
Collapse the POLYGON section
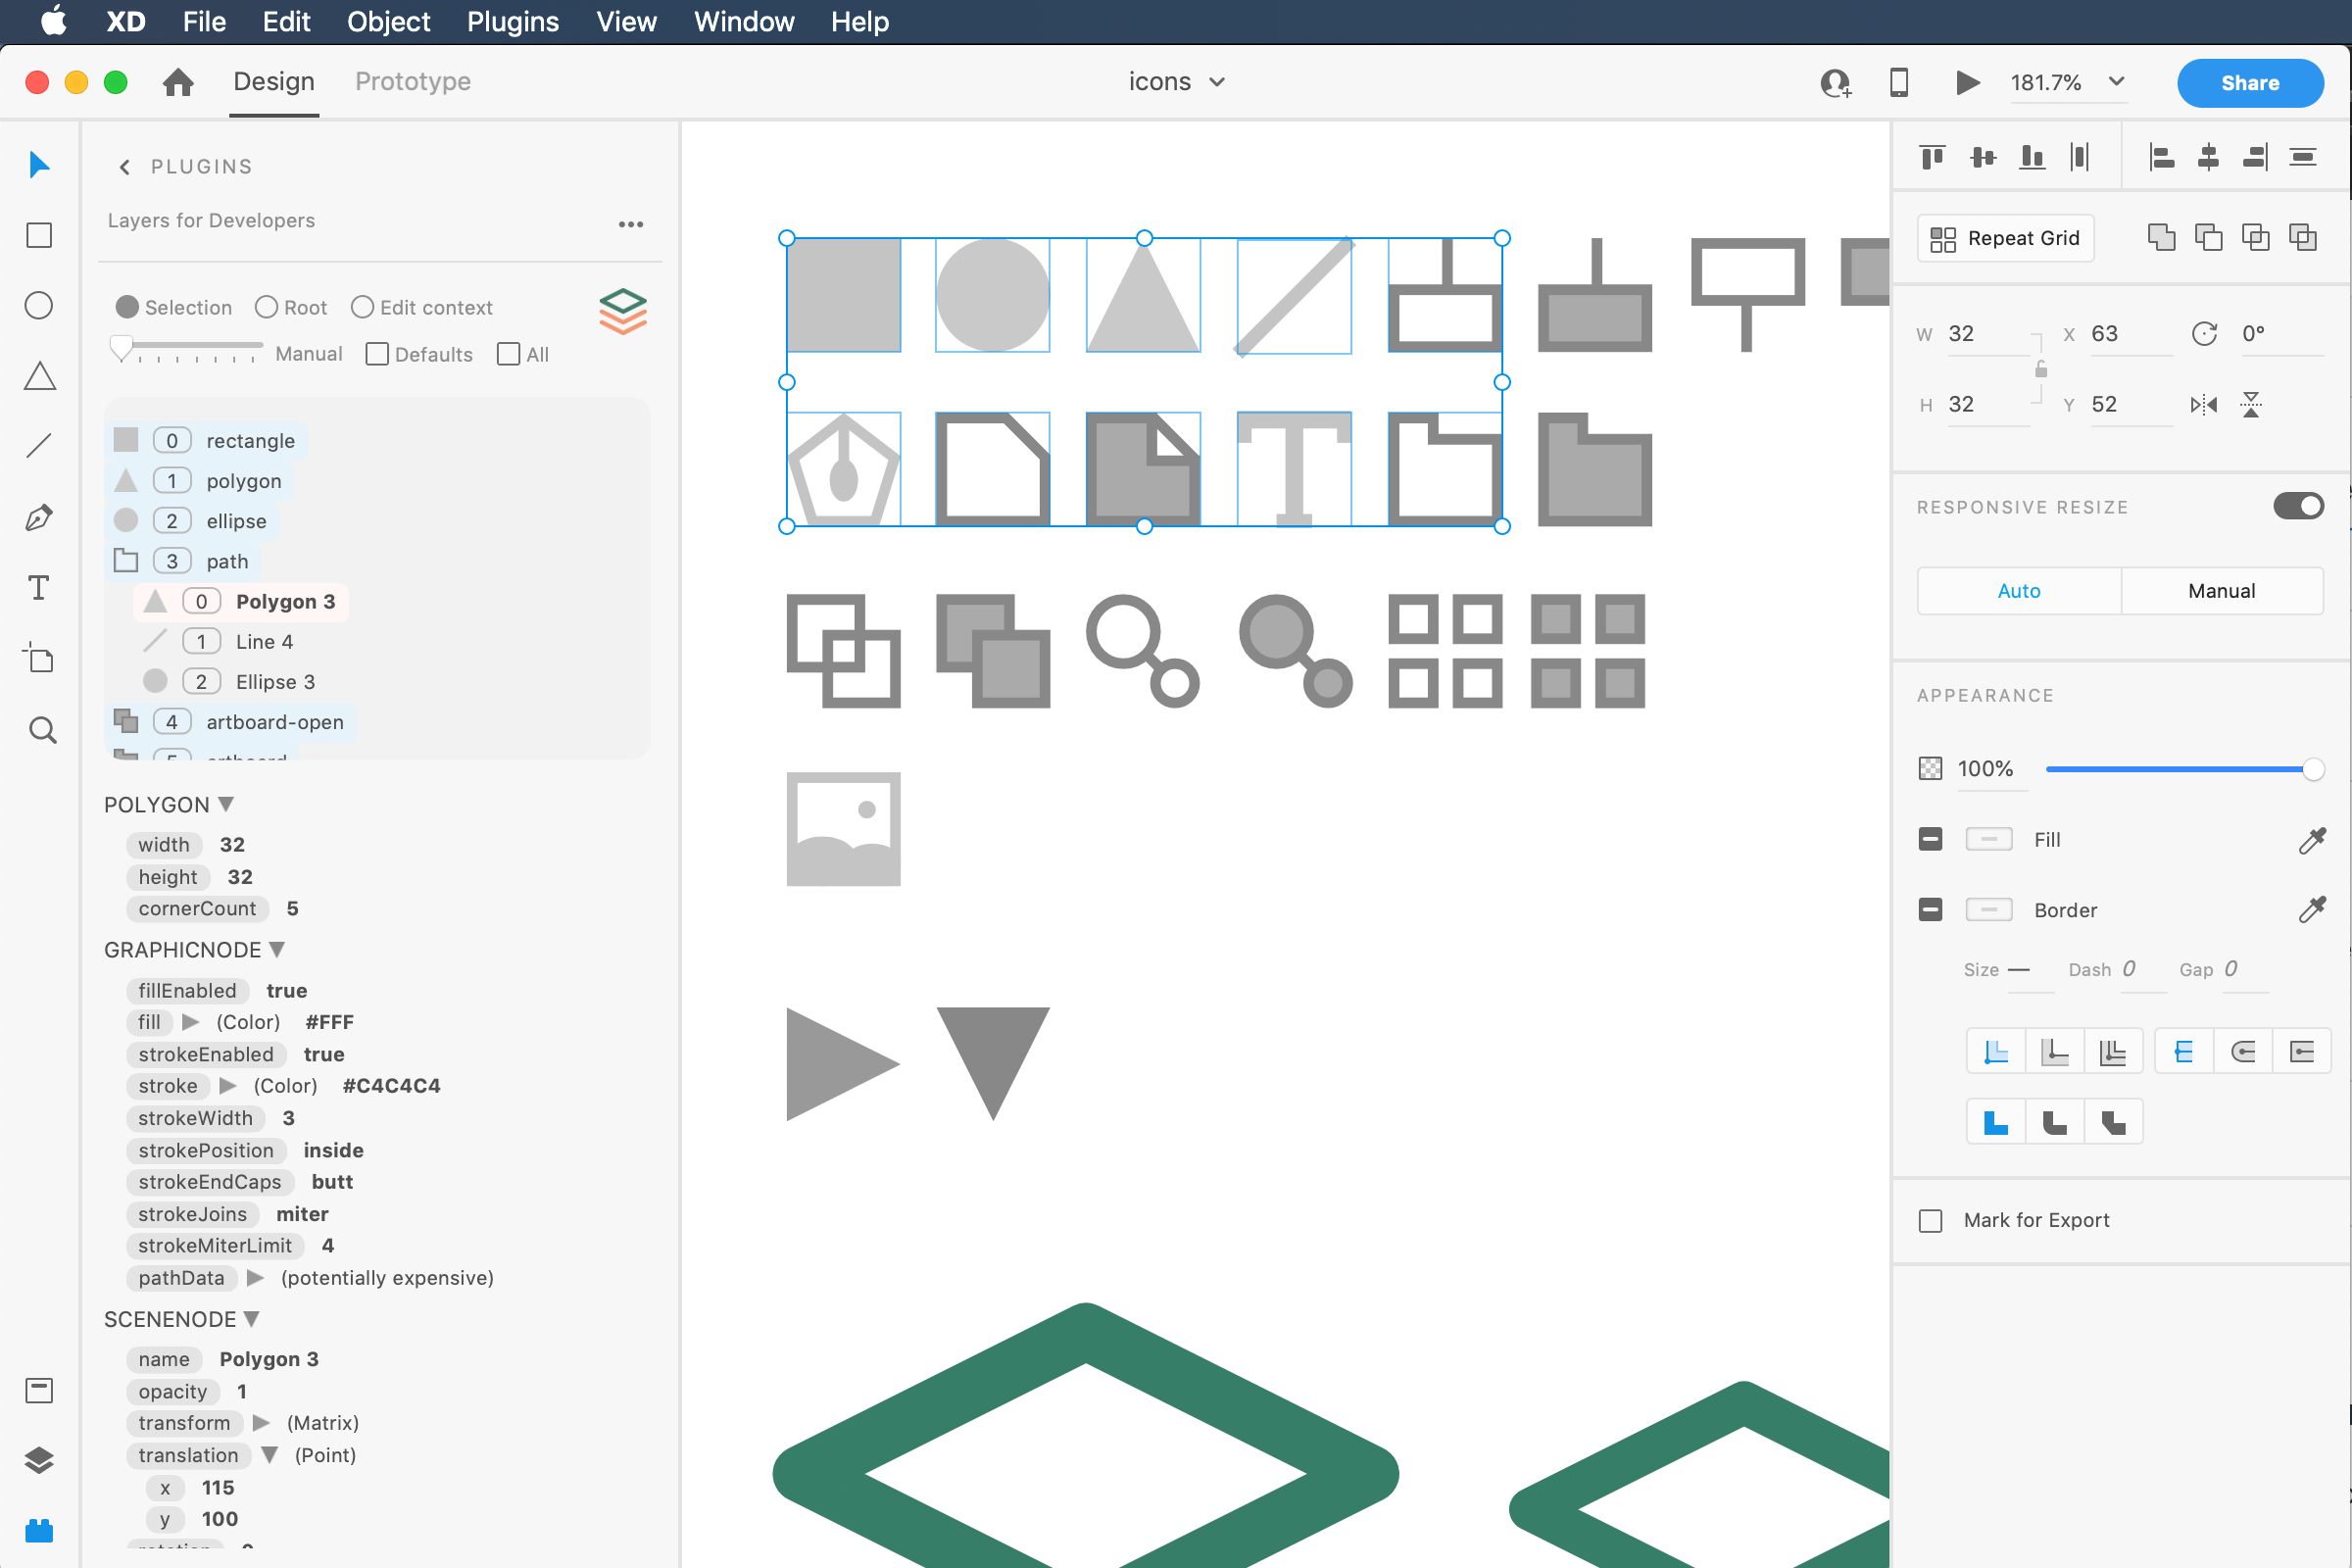[226, 804]
